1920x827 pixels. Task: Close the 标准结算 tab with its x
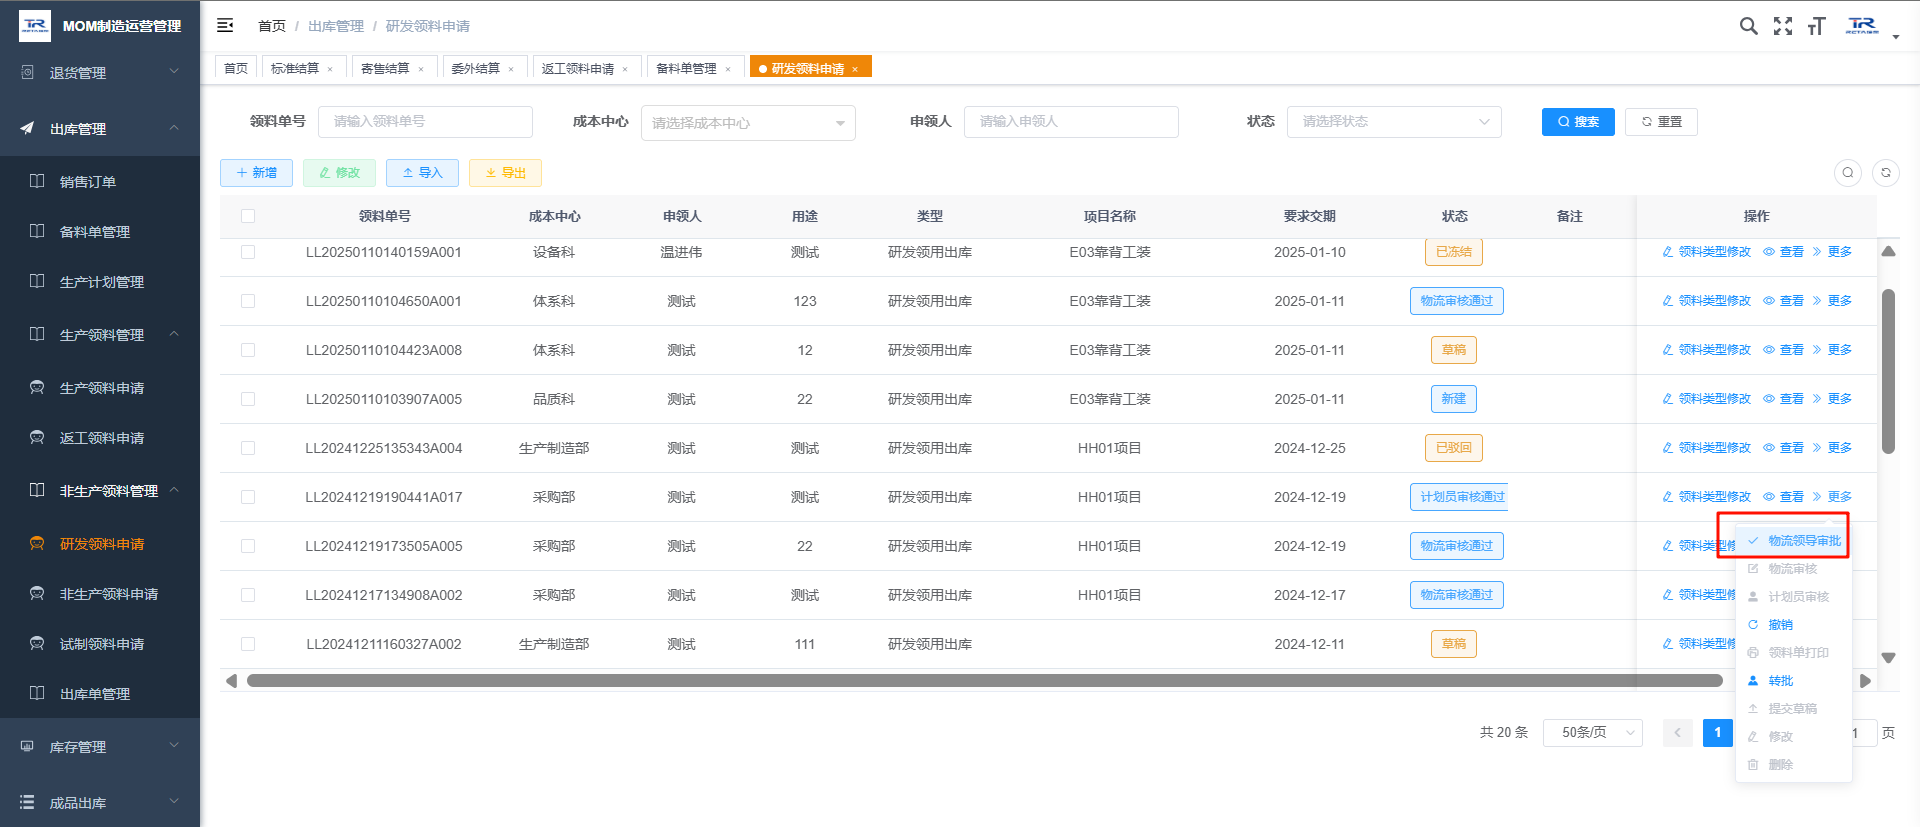coord(330,69)
